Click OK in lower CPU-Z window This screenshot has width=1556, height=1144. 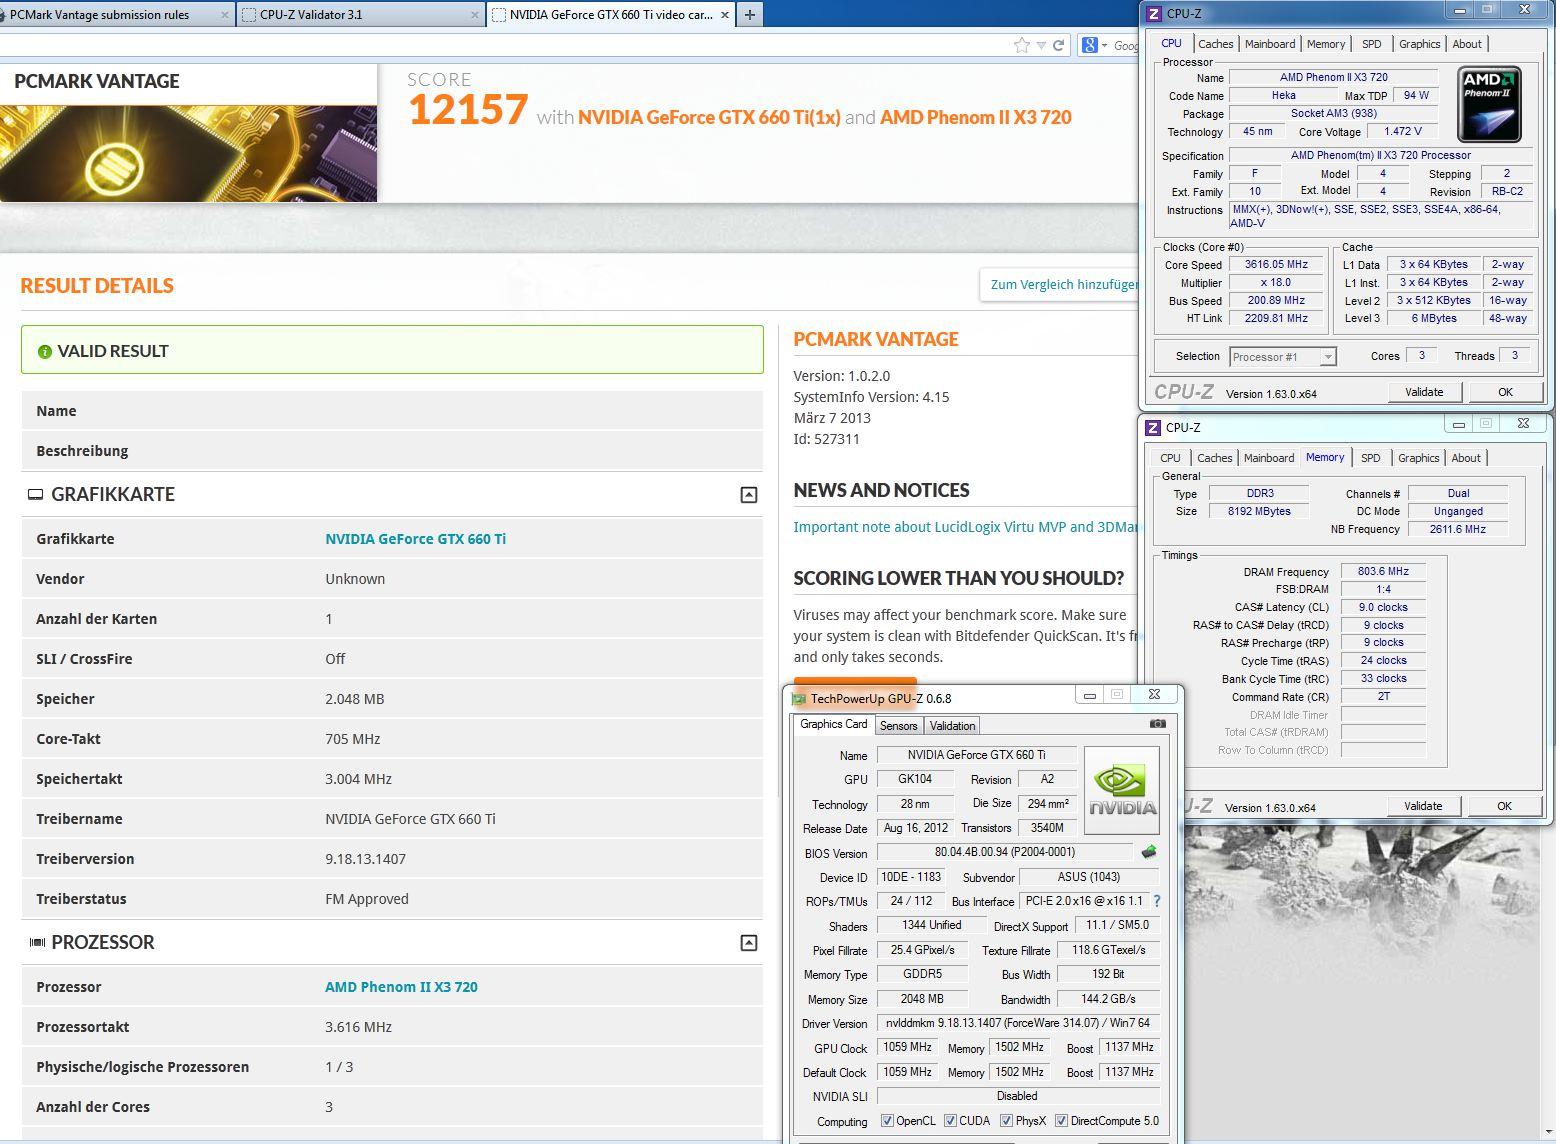tap(1504, 806)
